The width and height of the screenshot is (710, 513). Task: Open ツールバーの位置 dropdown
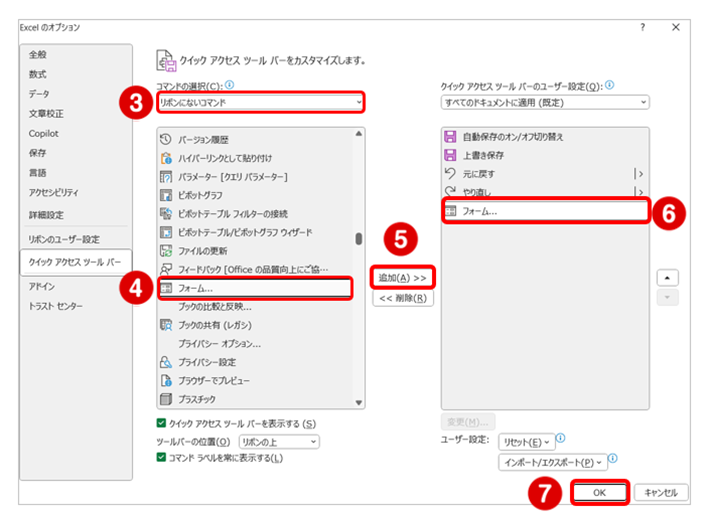pos(279,441)
